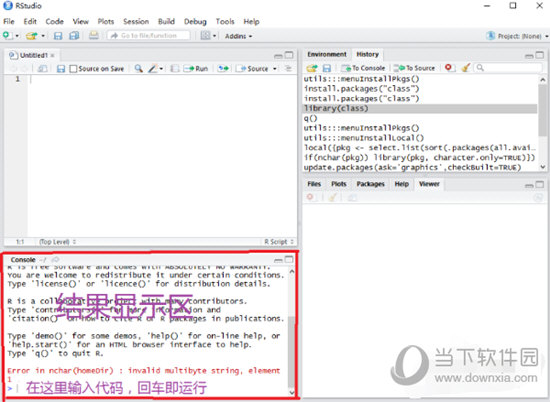This screenshot has height=402, width=550.
Task: Open the Plots menu
Action: click(106, 21)
